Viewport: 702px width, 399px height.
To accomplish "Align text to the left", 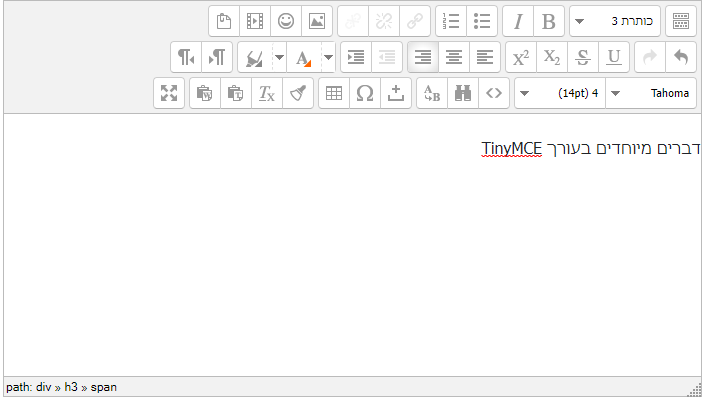I will tap(484, 57).
